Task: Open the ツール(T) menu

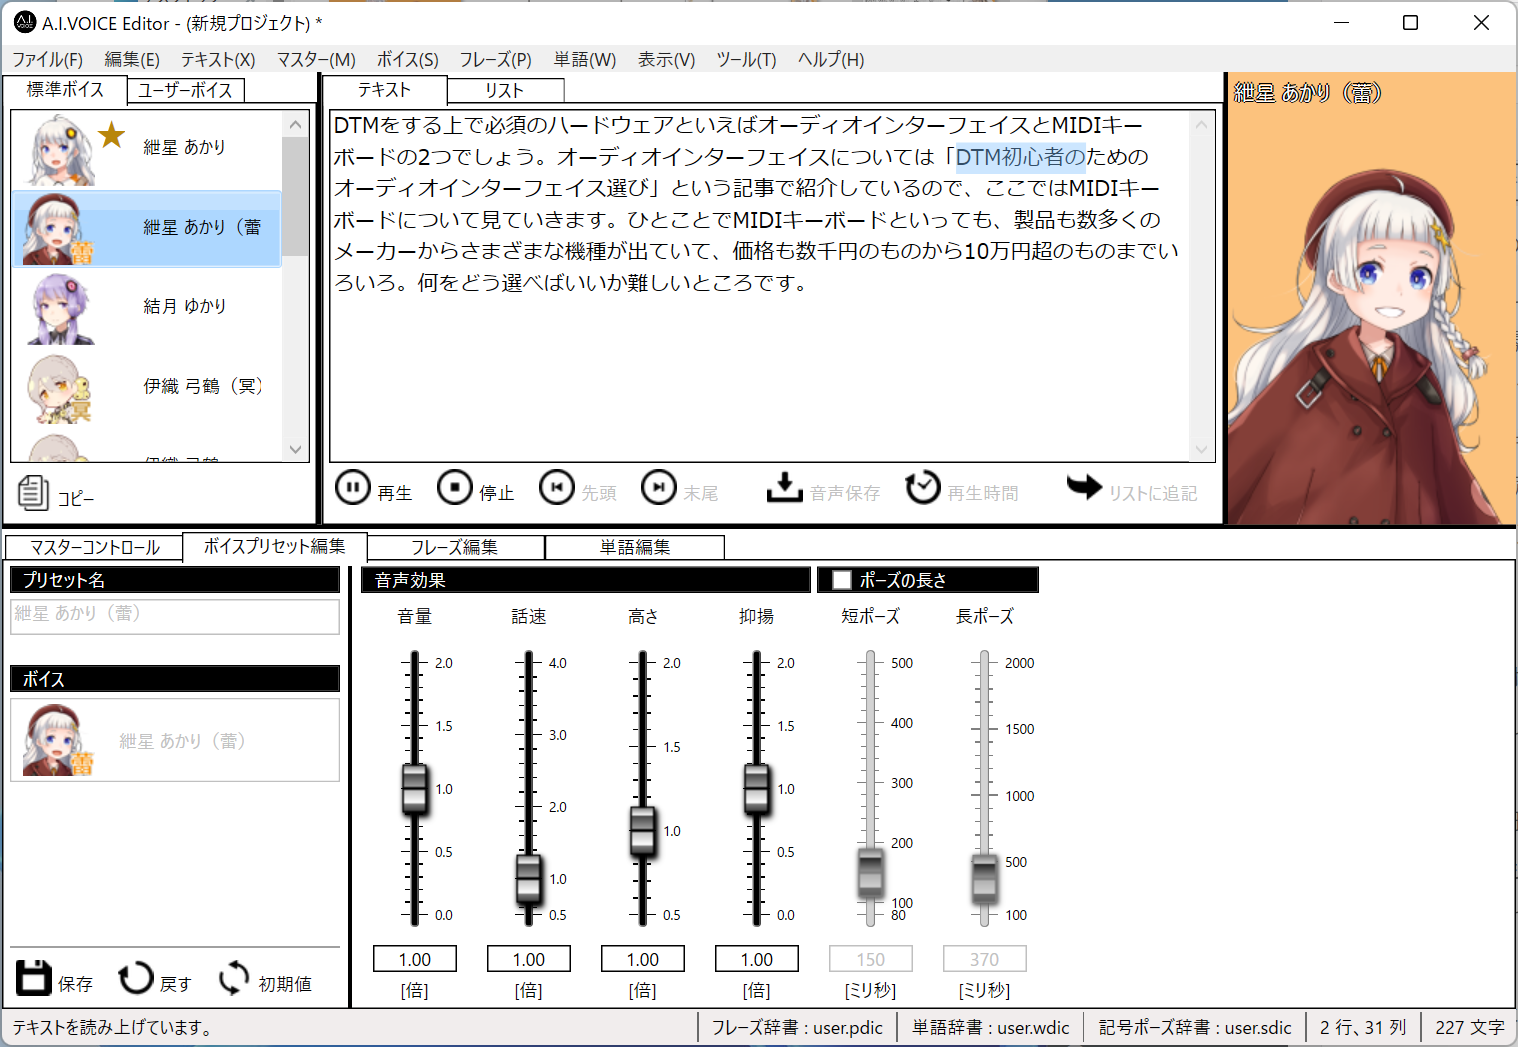Action: pyautogui.click(x=746, y=60)
